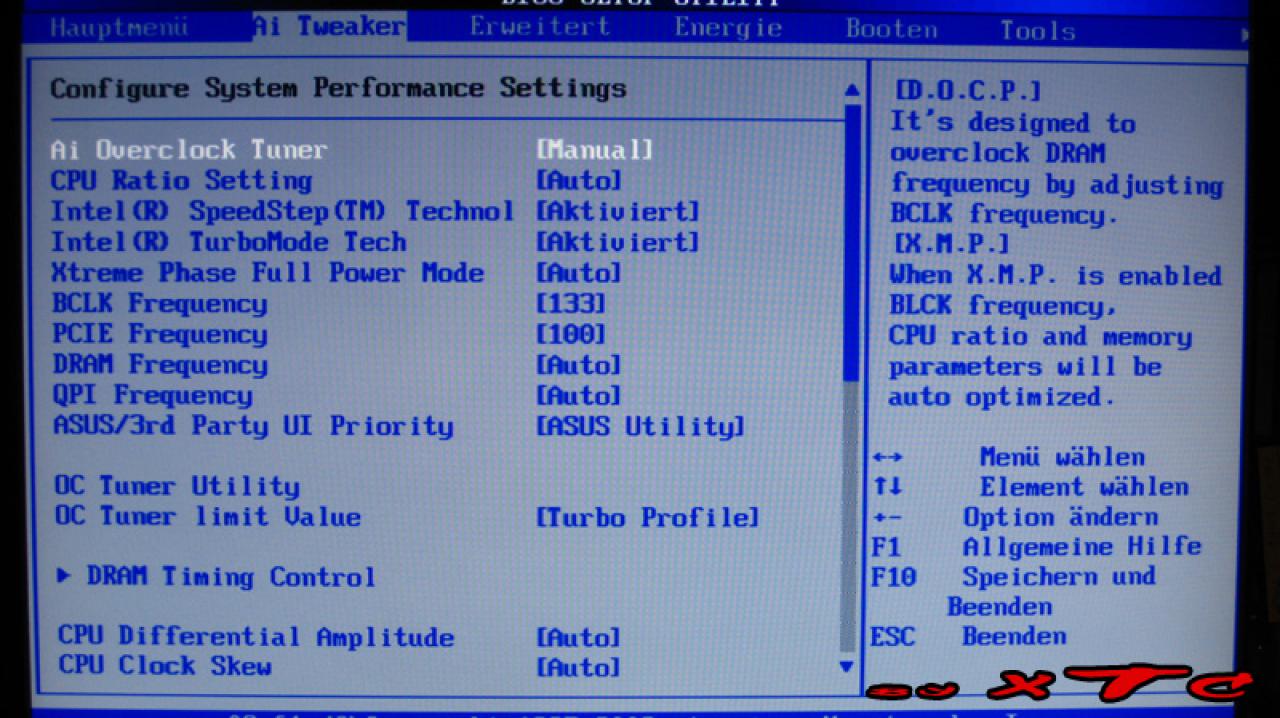The width and height of the screenshot is (1280, 718).
Task: Open the Hauptmenü tab
Action: [x=119, y=26]
